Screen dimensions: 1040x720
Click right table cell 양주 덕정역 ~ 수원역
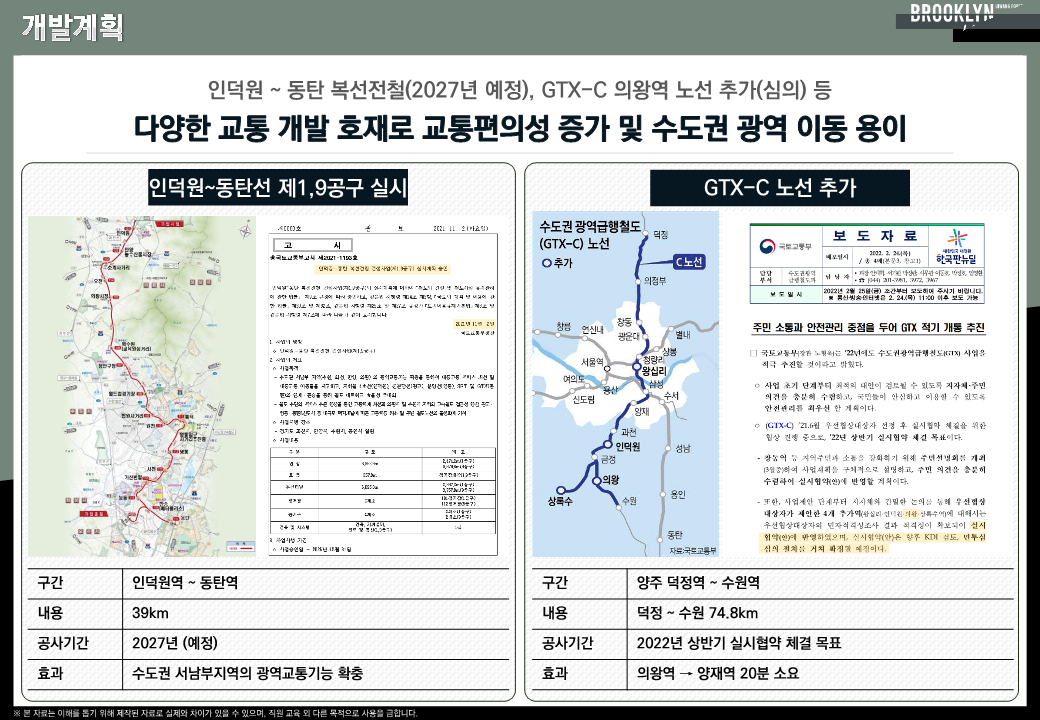tap(698, 583)
